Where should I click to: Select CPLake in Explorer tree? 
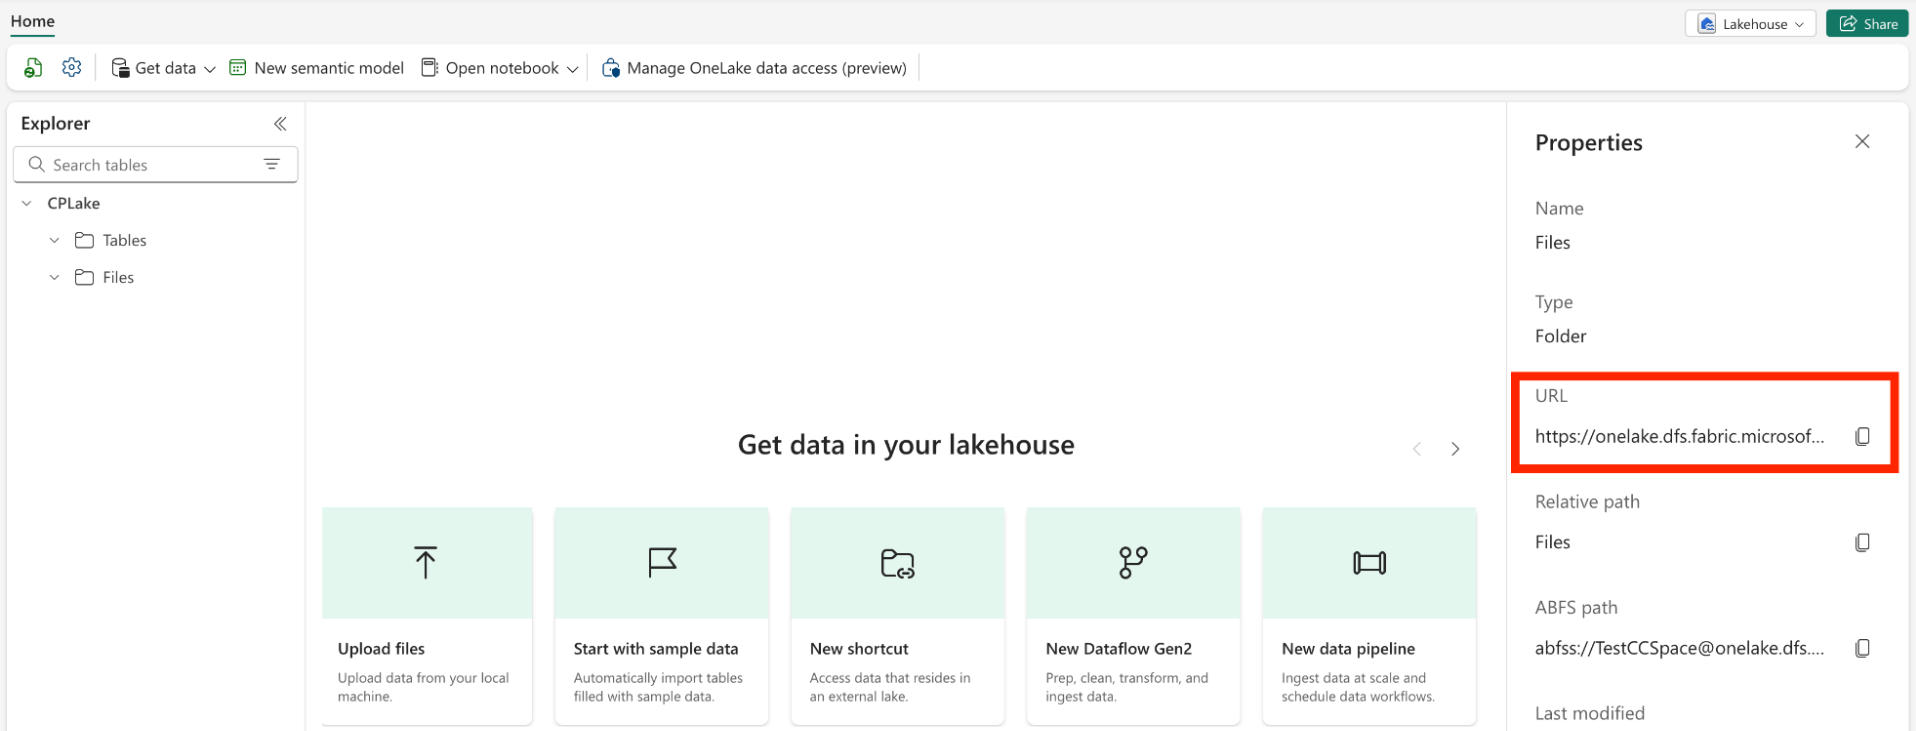[74, 203]
